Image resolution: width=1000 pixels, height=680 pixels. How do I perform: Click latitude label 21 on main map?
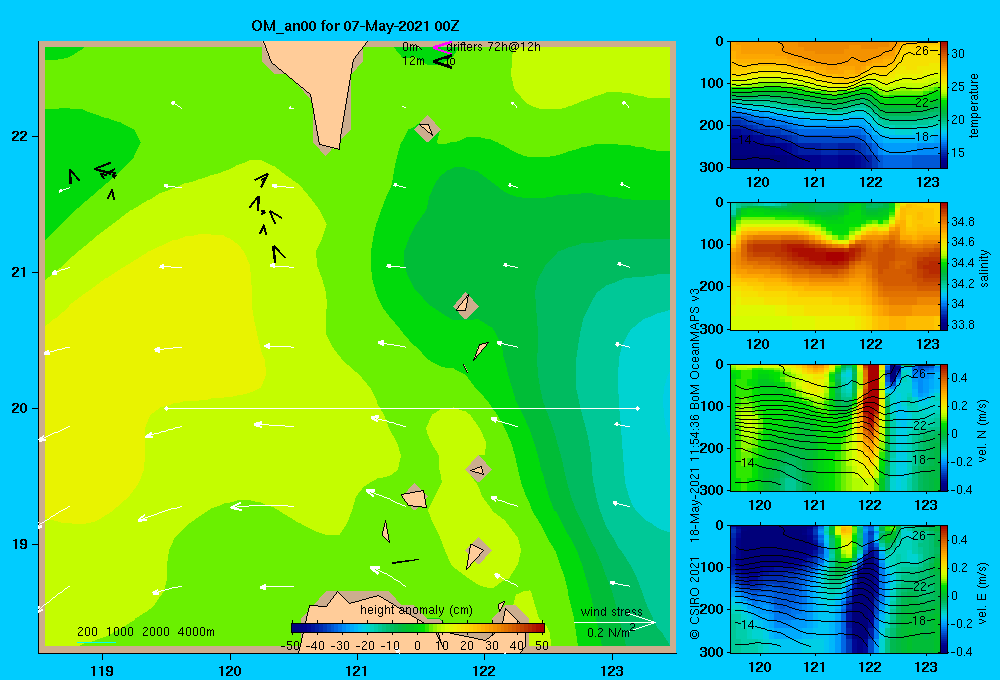(x=20, y=272)
